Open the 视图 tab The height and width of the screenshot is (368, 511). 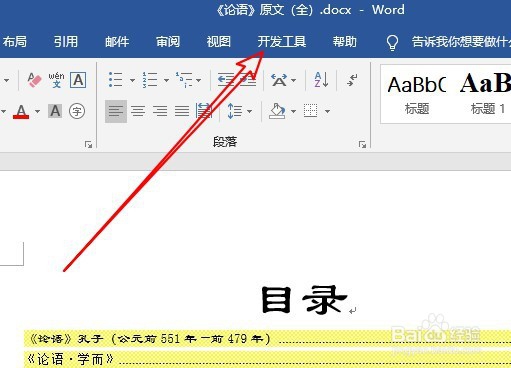click(218, 42)
